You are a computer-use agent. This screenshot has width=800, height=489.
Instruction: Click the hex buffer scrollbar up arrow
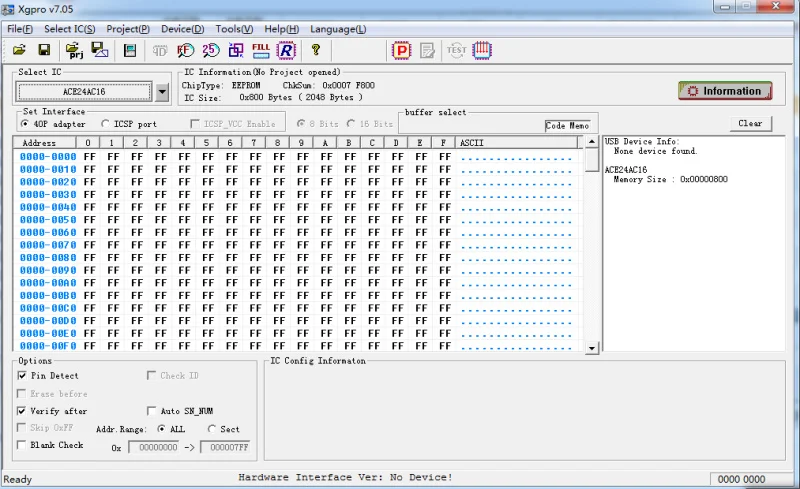pyautogui.click(x=591, y=141)
